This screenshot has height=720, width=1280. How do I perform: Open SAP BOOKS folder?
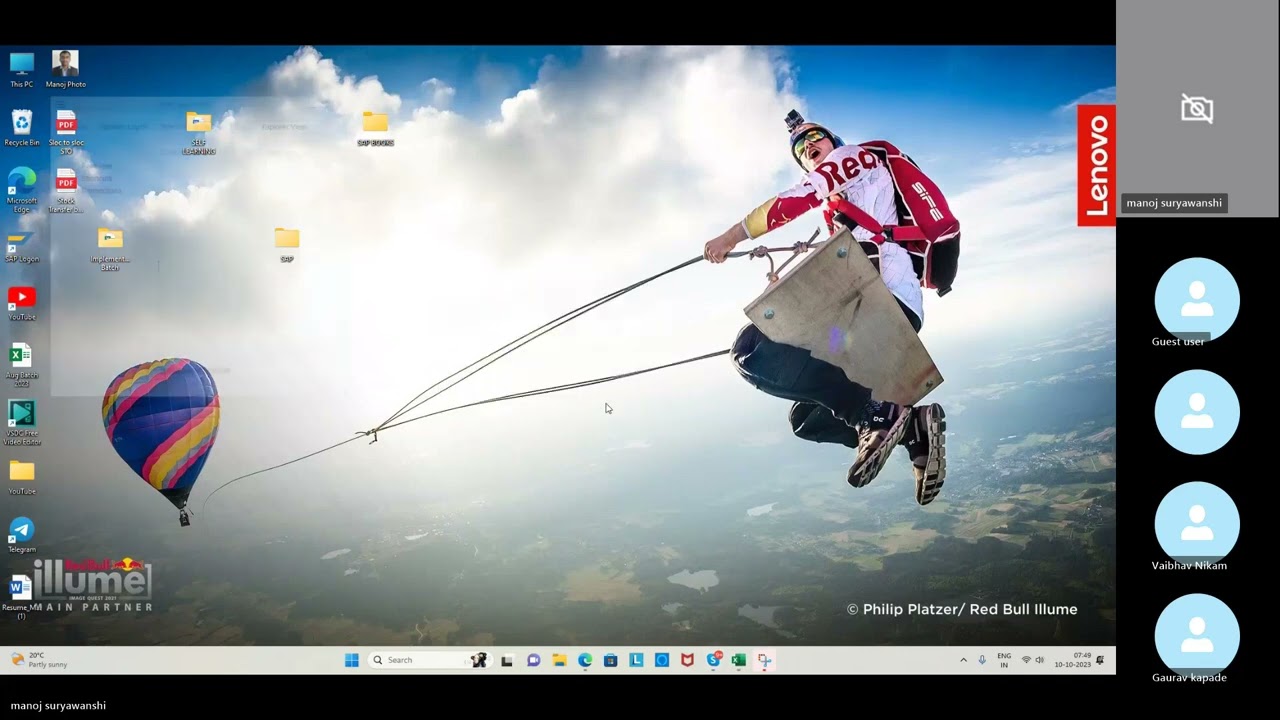tap(375, 129)
